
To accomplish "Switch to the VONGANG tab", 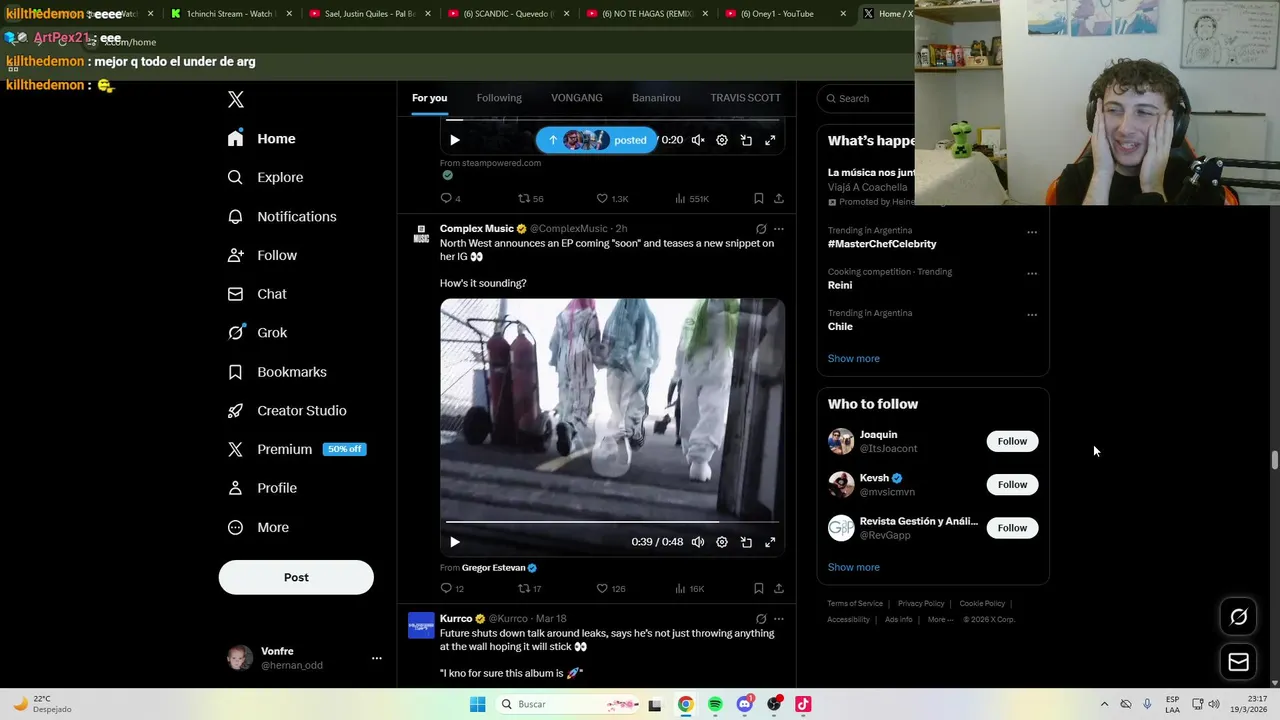I will (x=577, y=98).
